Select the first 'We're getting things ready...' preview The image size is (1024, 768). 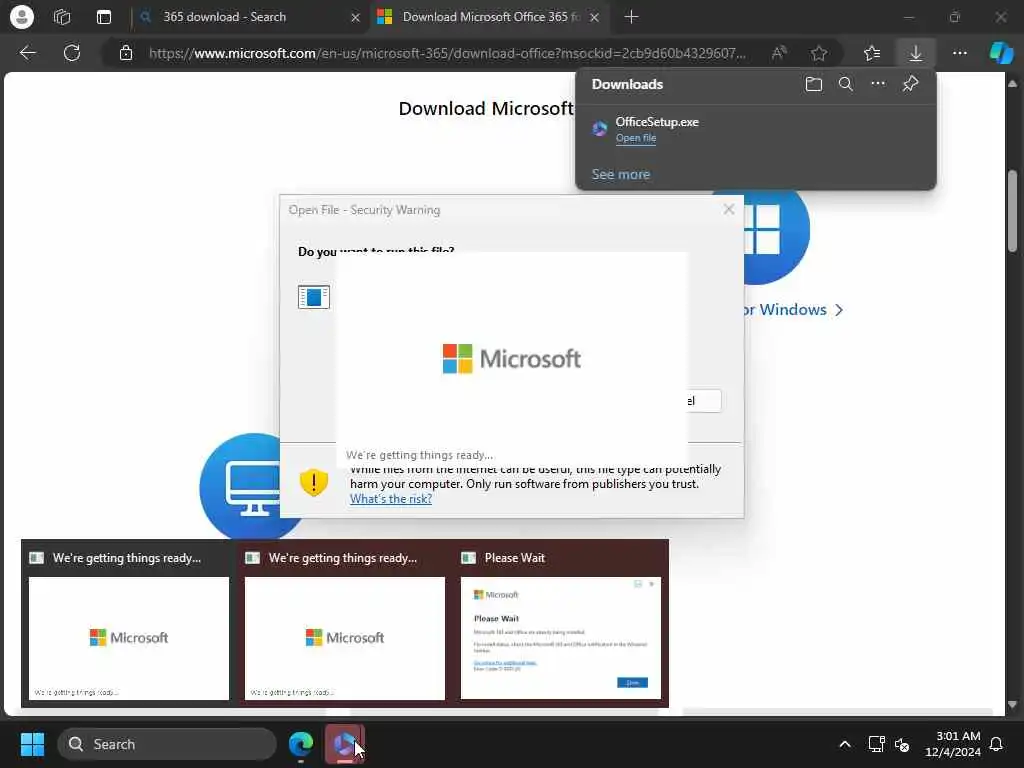coord(129,624)
